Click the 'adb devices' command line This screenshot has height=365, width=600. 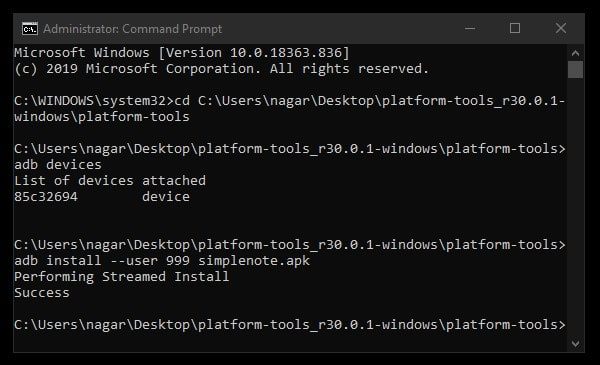[x=58, y=165]
